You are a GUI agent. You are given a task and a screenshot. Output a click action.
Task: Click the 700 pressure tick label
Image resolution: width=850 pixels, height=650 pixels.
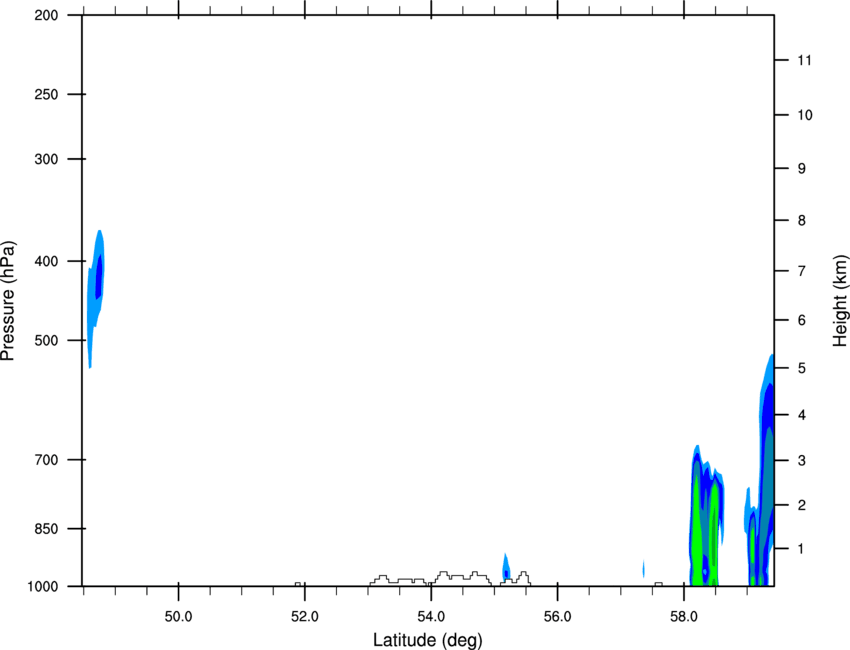[46, 460]
